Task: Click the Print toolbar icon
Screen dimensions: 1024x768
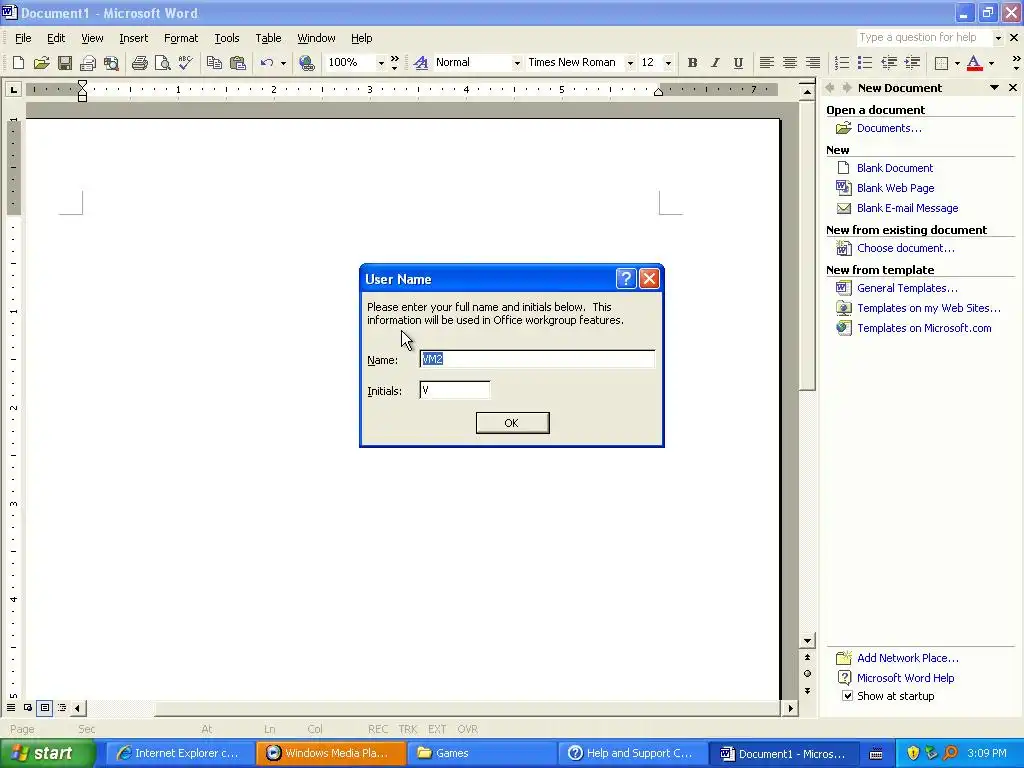Action: click(x=140, y=63)
